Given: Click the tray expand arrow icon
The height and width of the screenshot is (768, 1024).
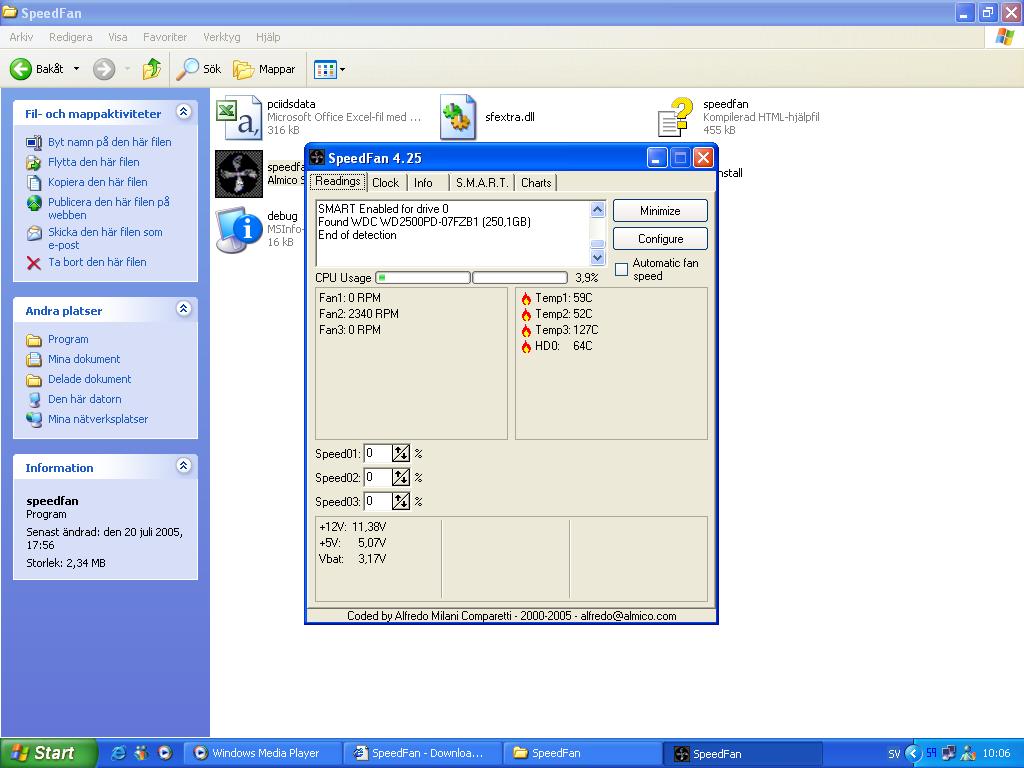Looking at the screenshot, I should click(x=913, y=753).
